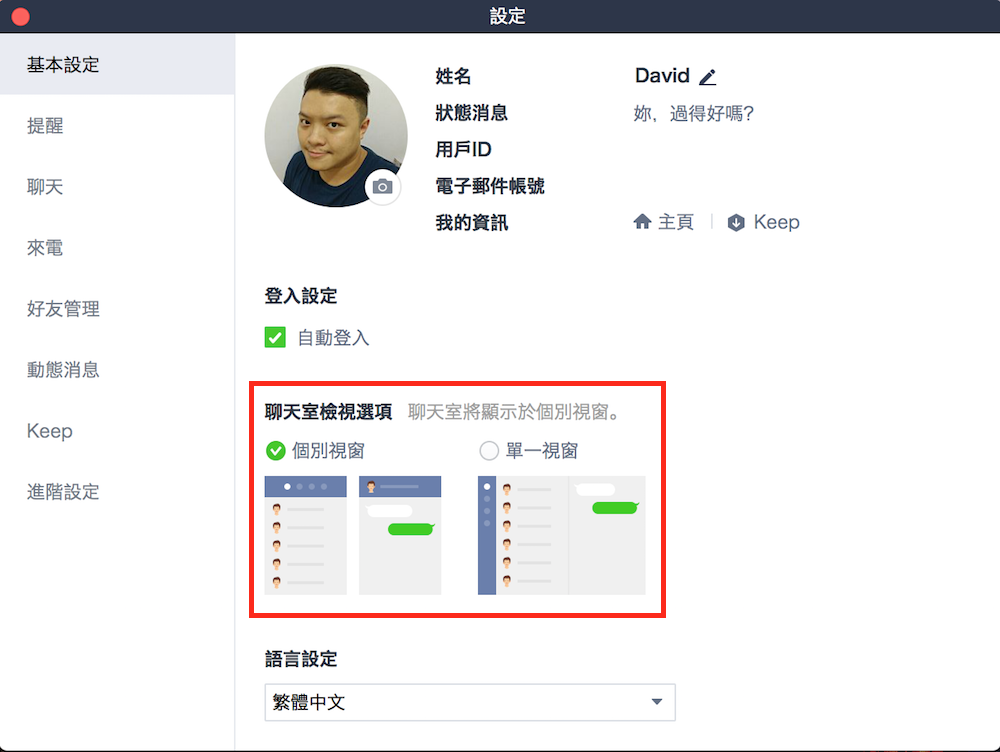Screen dimensions: 1000x752
Task: Switch to the 聊天 settings section
Action: tap(117, 187)
